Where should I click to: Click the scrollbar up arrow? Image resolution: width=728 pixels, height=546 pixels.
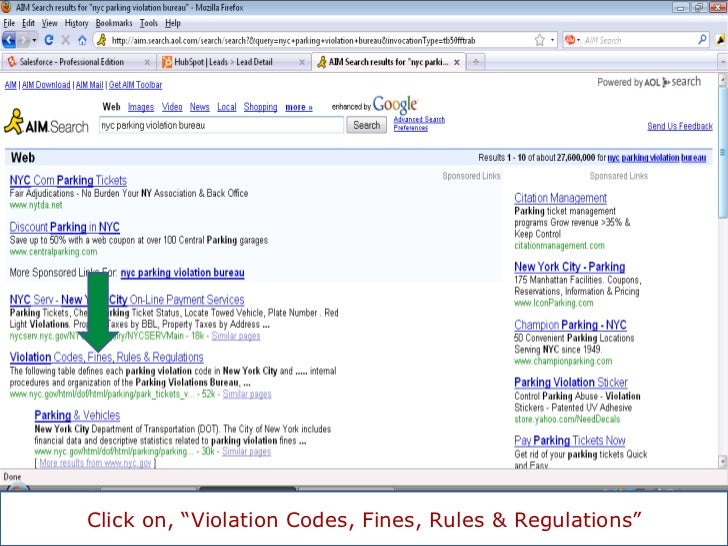[722, 79]
